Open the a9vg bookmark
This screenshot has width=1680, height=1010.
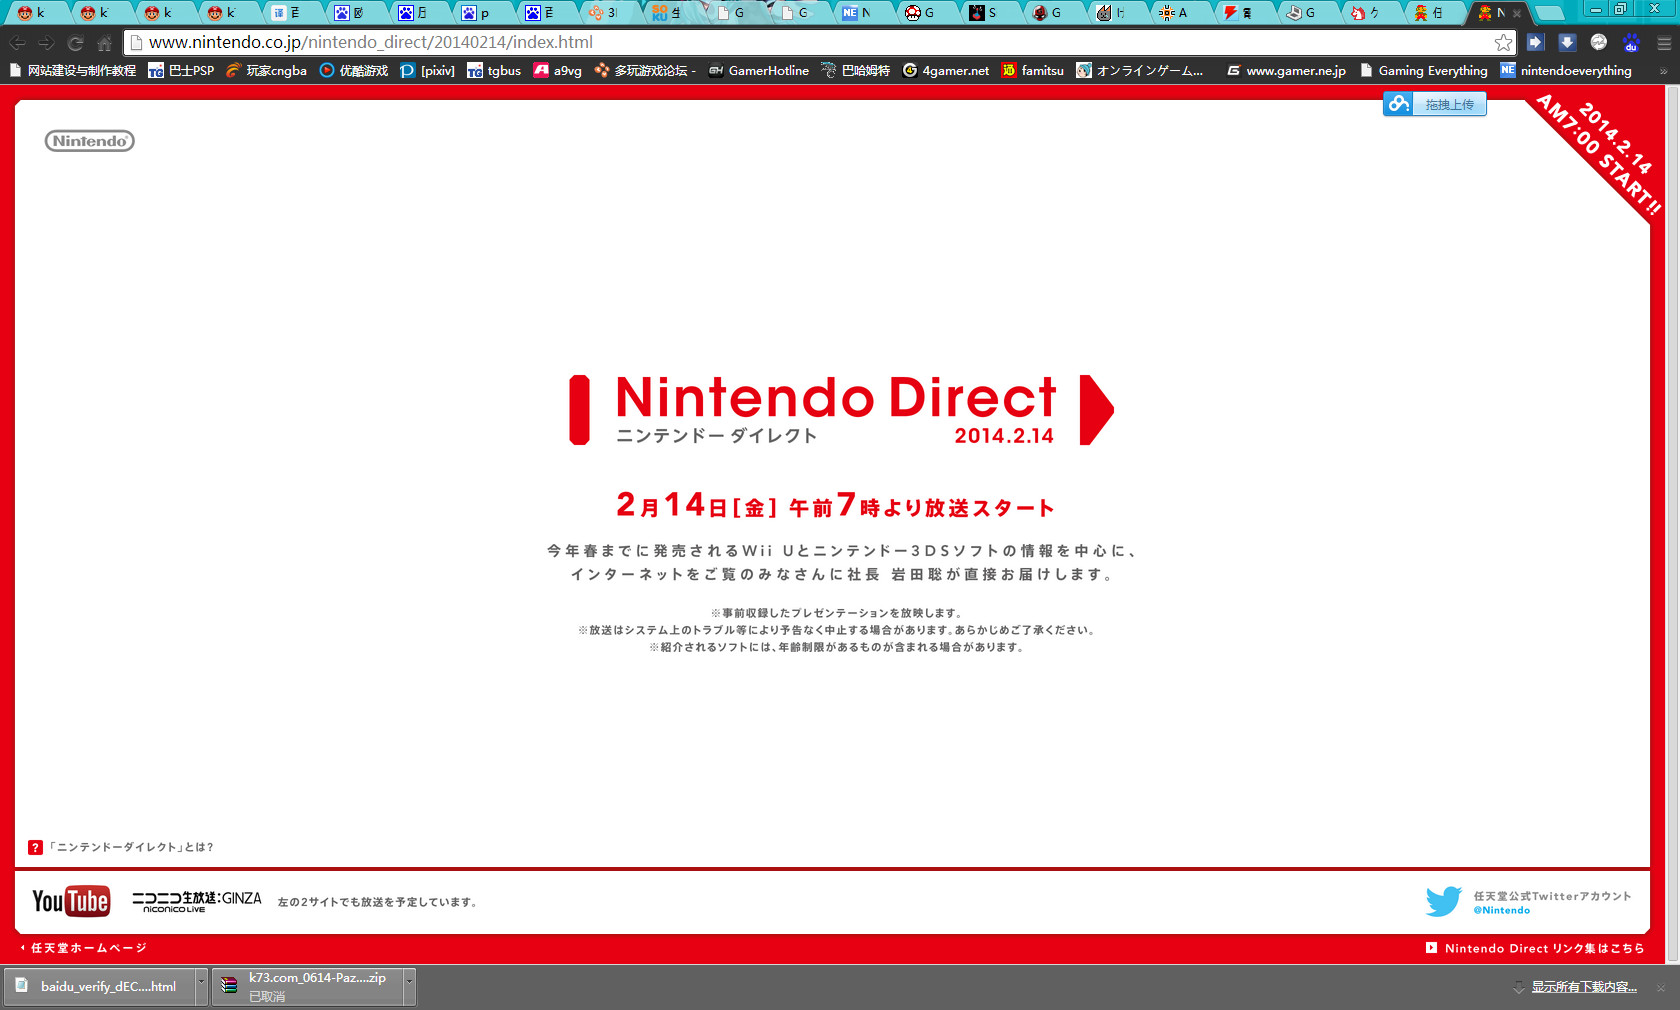coord(558,70)
